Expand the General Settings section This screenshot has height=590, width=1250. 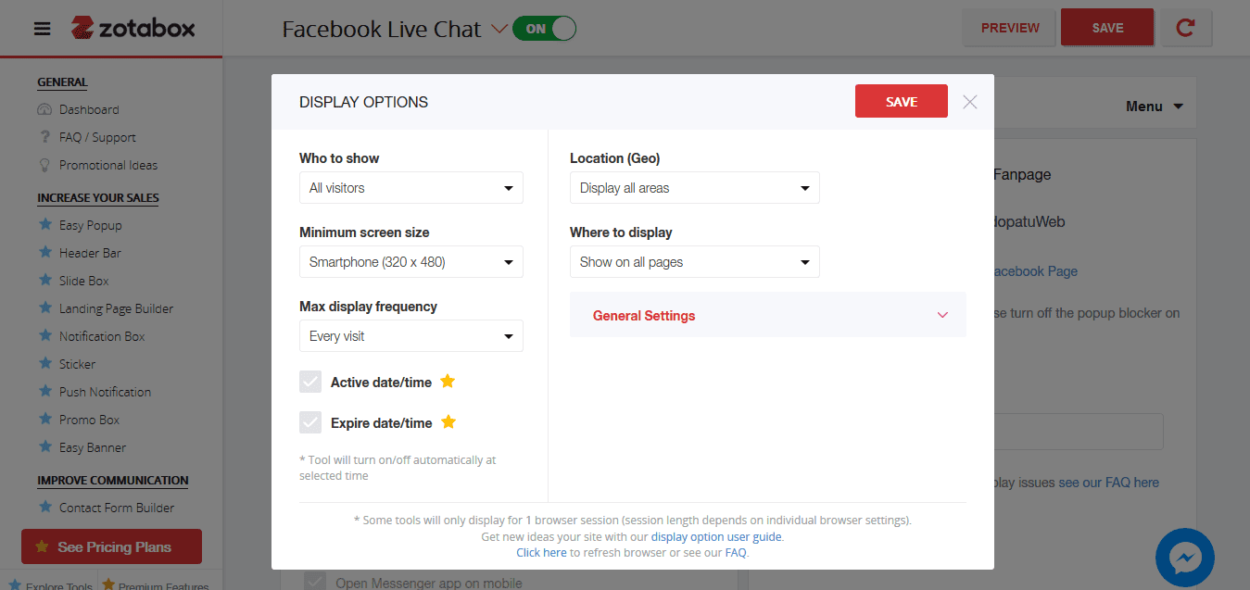click(768, 315)
